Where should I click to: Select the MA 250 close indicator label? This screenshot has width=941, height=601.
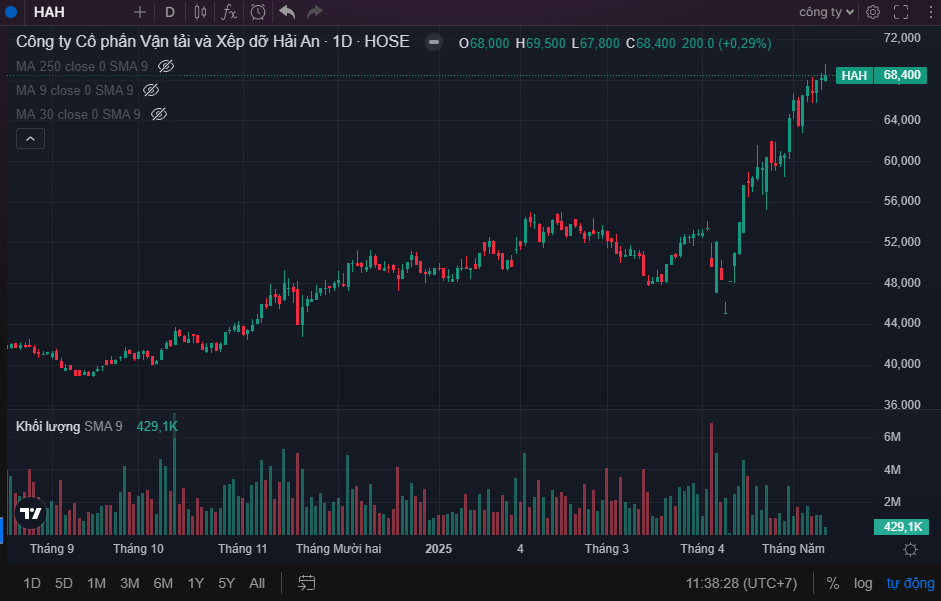pyautogui.click(x=82, y=66)
